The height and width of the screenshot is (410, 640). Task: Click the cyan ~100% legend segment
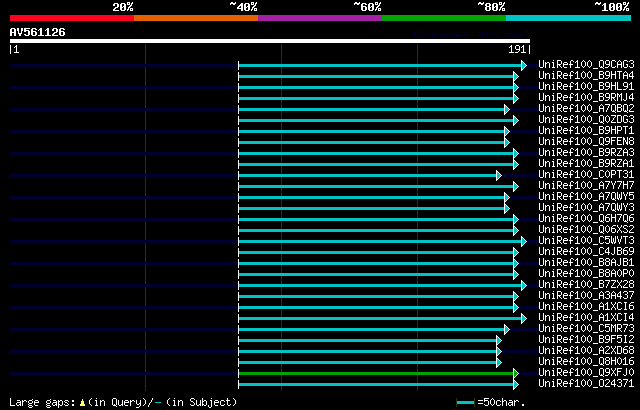click(569, 18)
